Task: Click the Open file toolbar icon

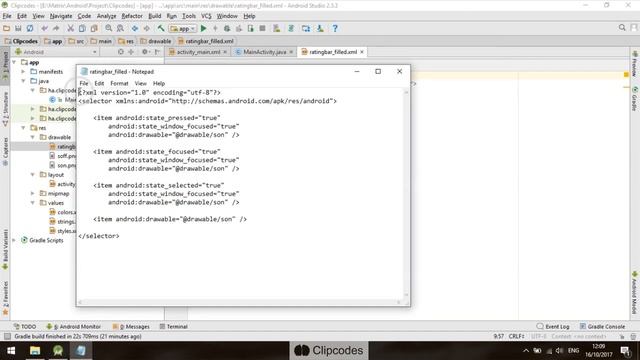Action: tap(7, 29)
